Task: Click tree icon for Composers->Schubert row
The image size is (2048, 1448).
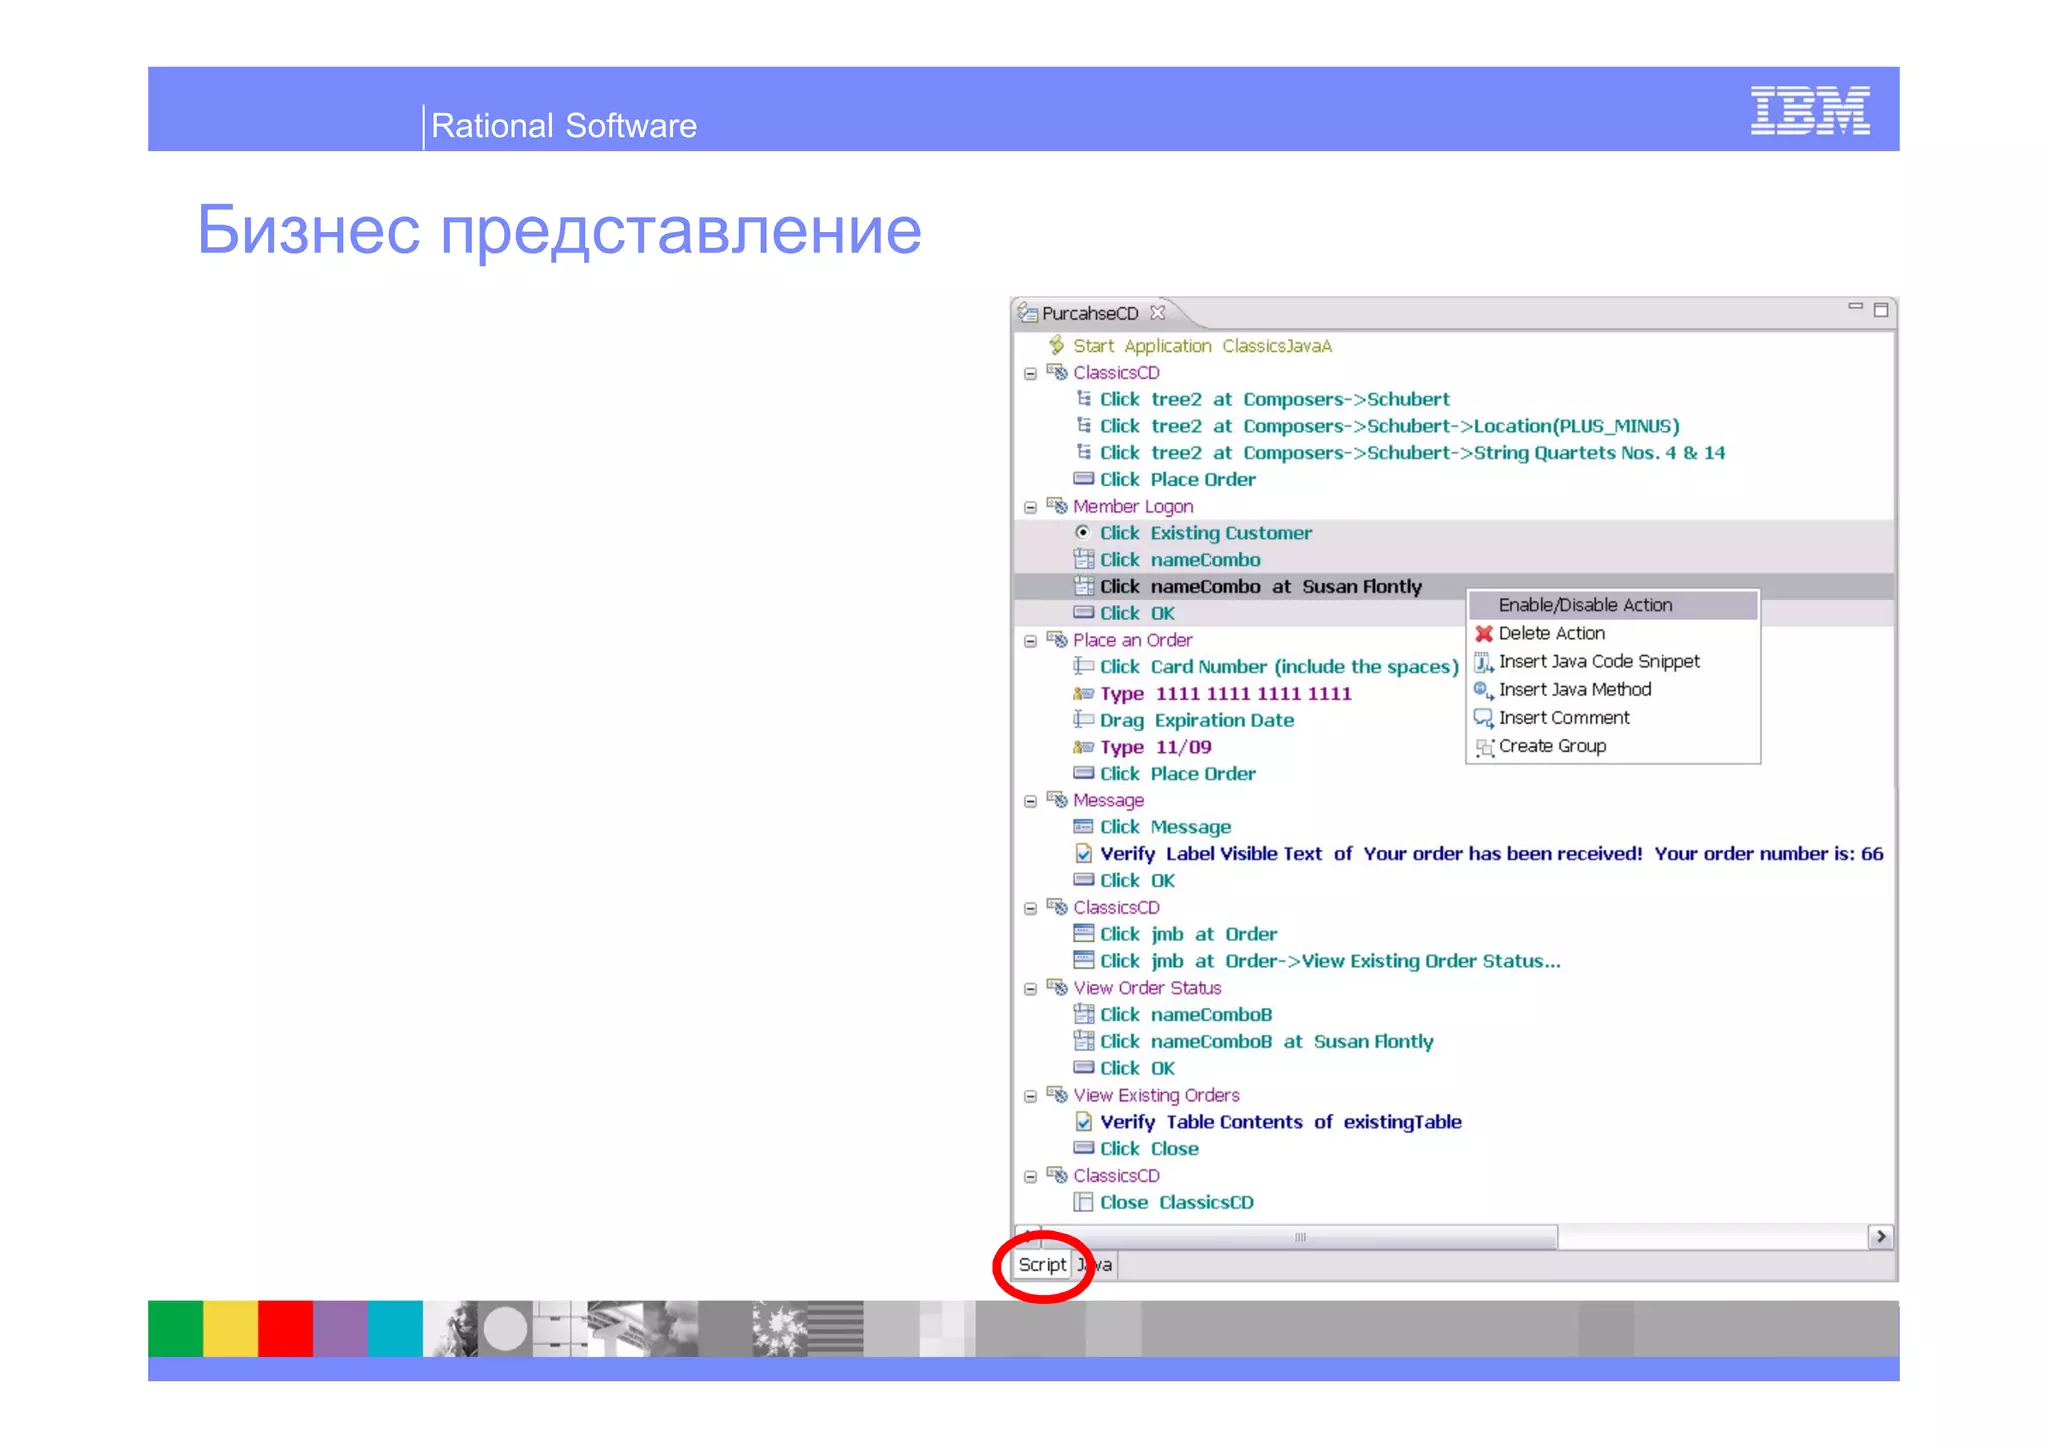Action: click(1083, 398)
